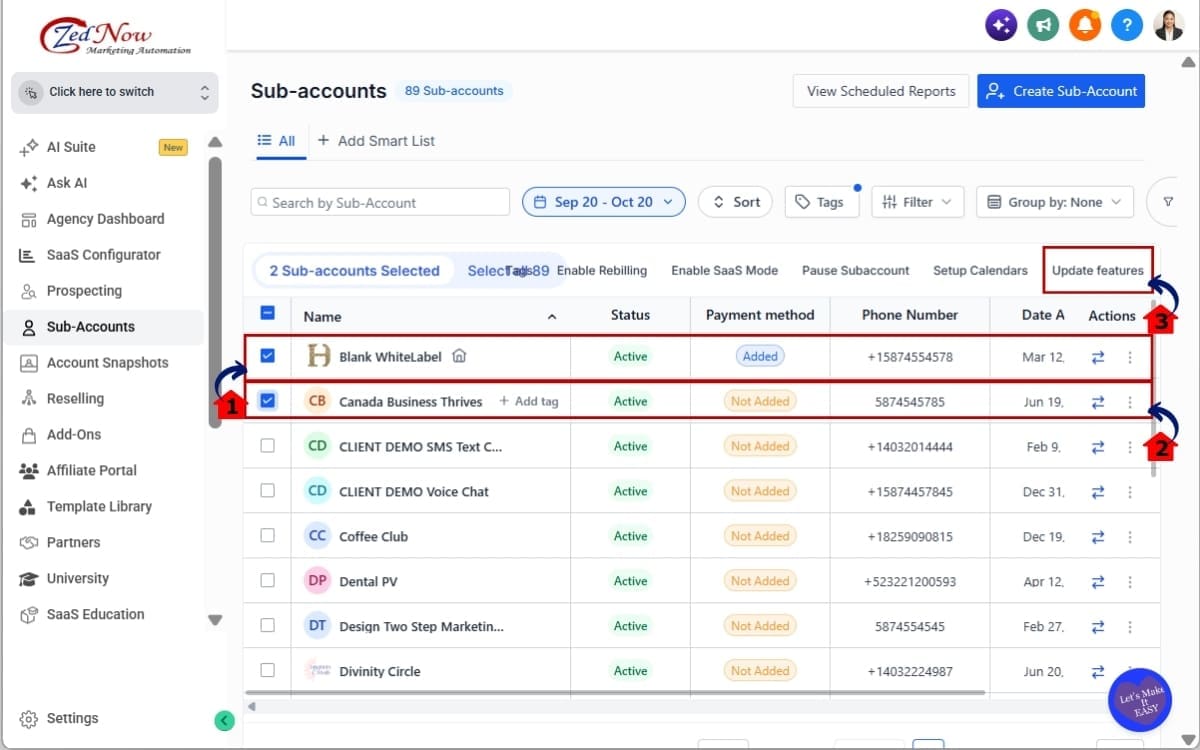This screenshot has height=750, width=1200.
Task: Collapse the sidebar with green arrow button
Action: (224, 720)
